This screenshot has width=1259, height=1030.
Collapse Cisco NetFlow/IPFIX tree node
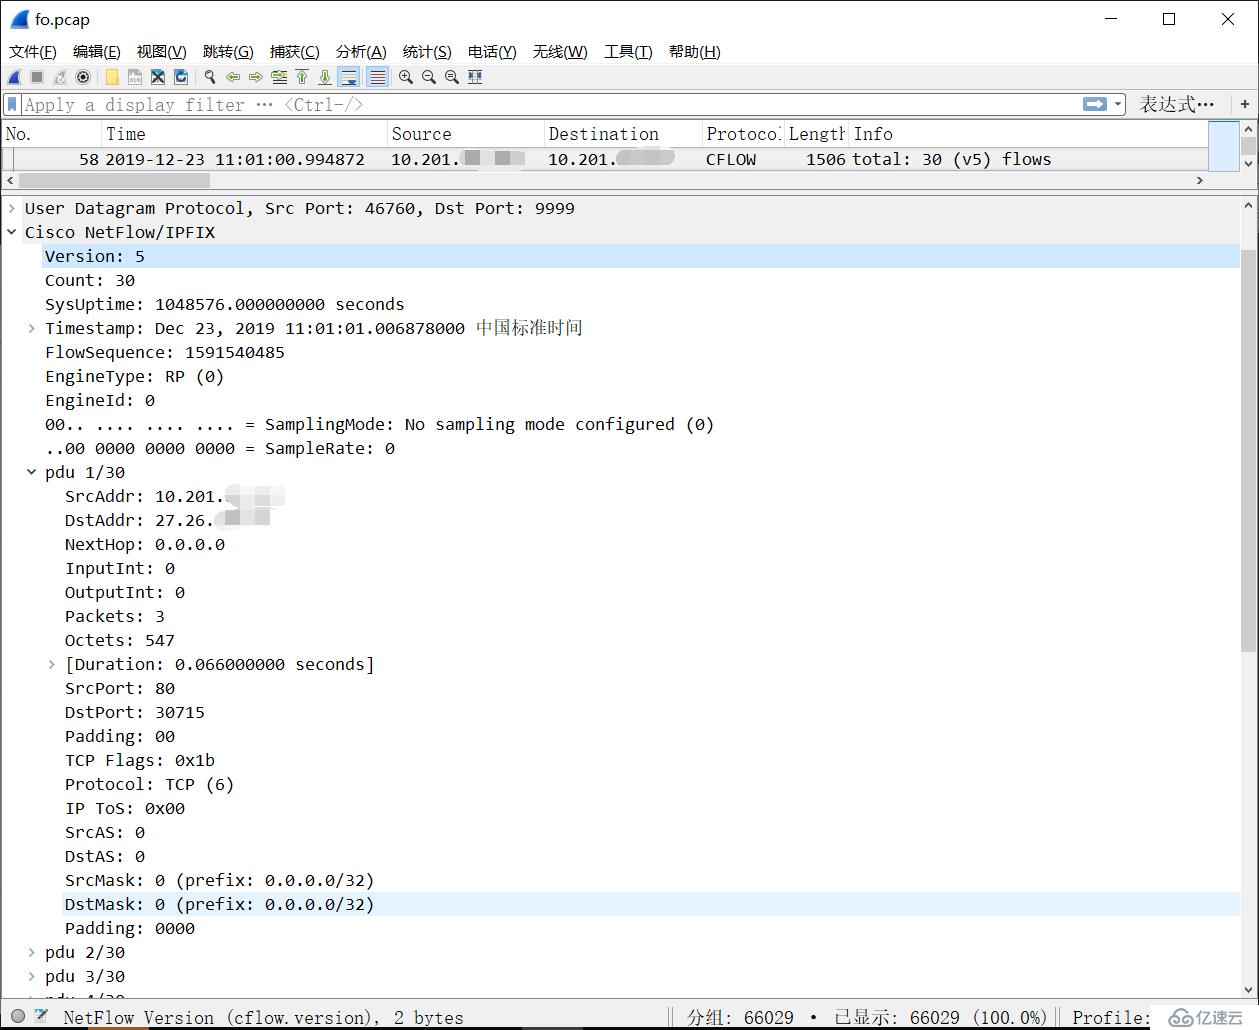click(12, 232)
